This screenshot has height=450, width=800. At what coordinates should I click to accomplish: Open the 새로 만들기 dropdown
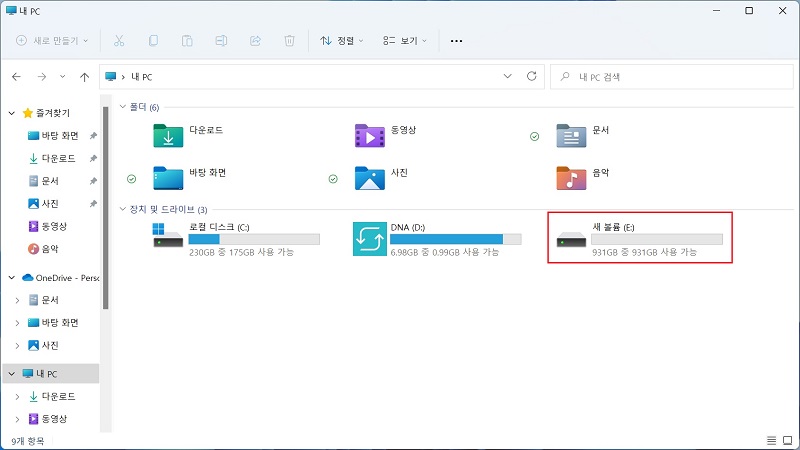point(52,41)
